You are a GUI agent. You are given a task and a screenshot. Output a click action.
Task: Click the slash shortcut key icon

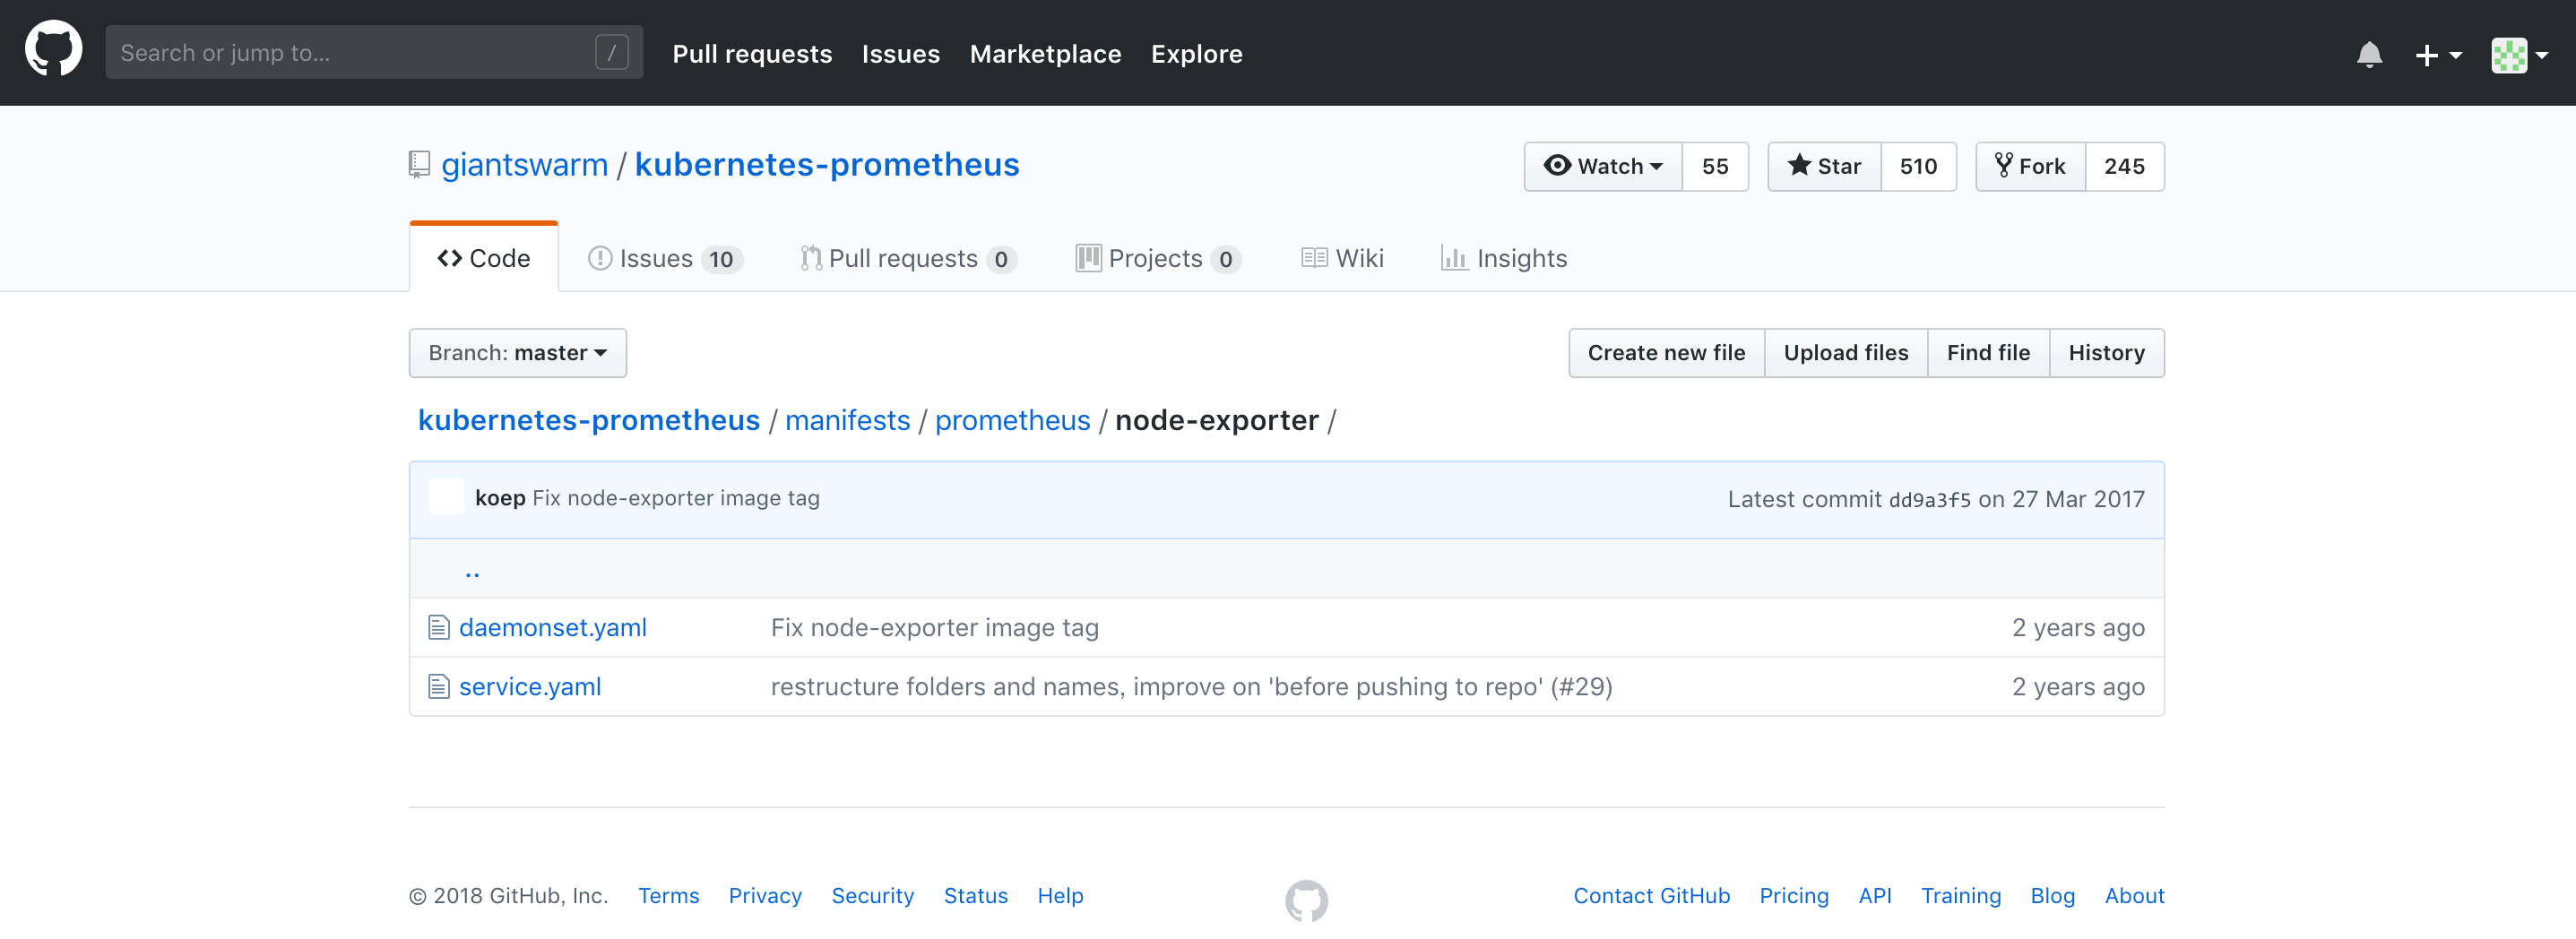pos(611,52)
